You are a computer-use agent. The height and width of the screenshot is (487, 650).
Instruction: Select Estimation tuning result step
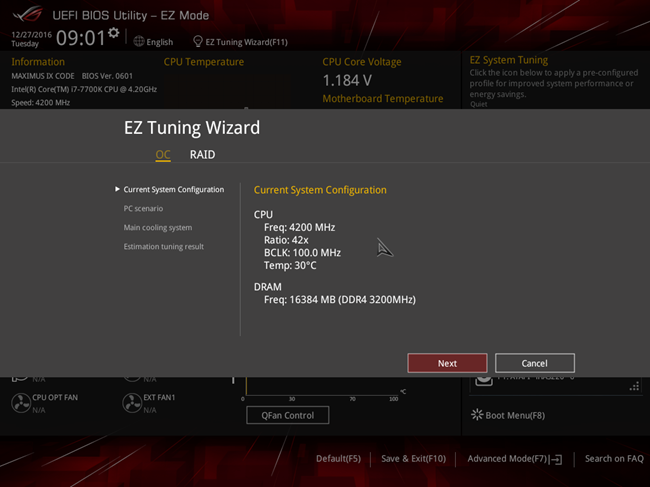click(163, 247)
